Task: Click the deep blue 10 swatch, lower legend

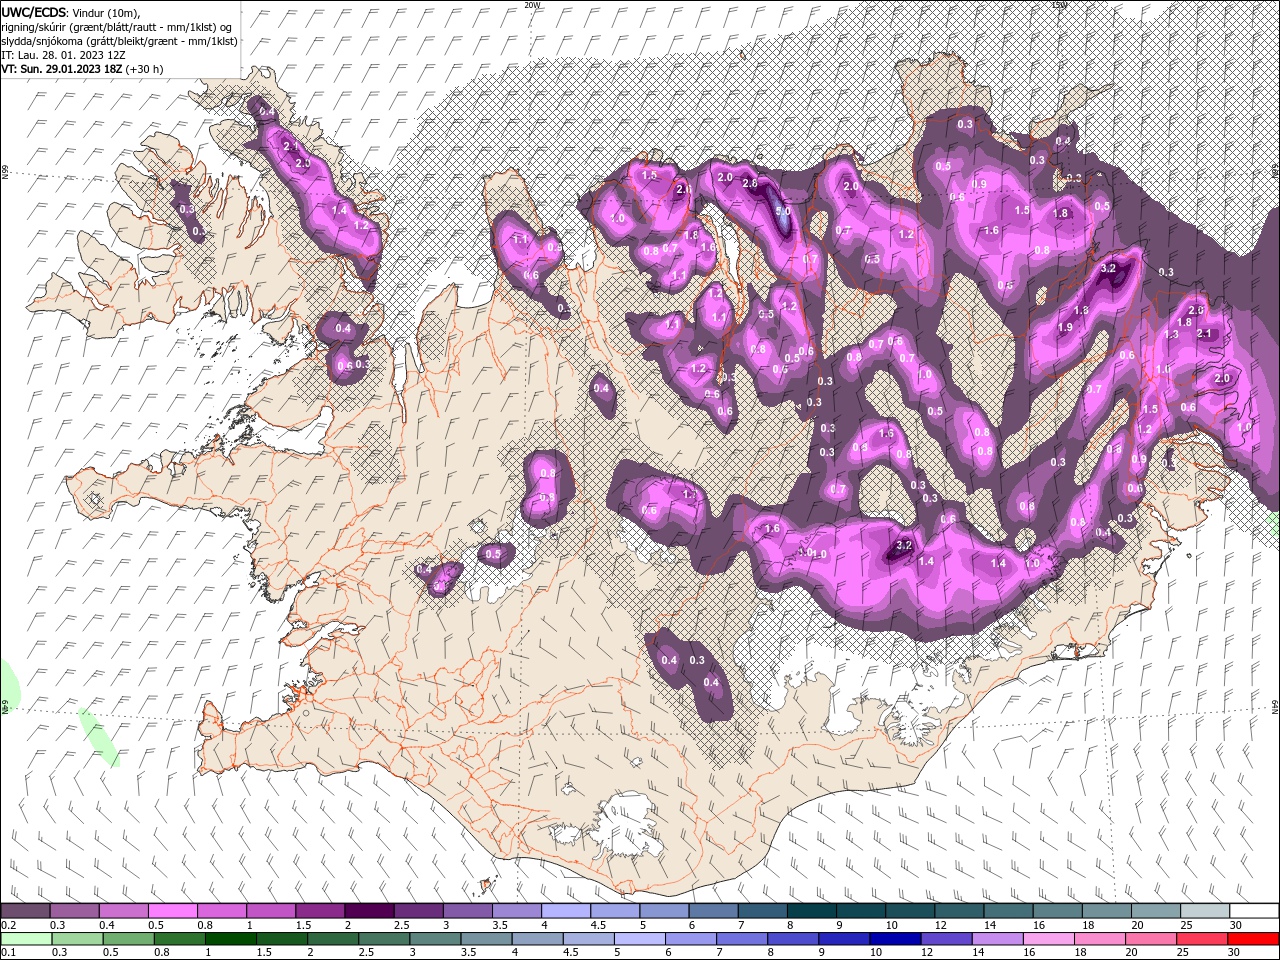Action: click(895, 939)
